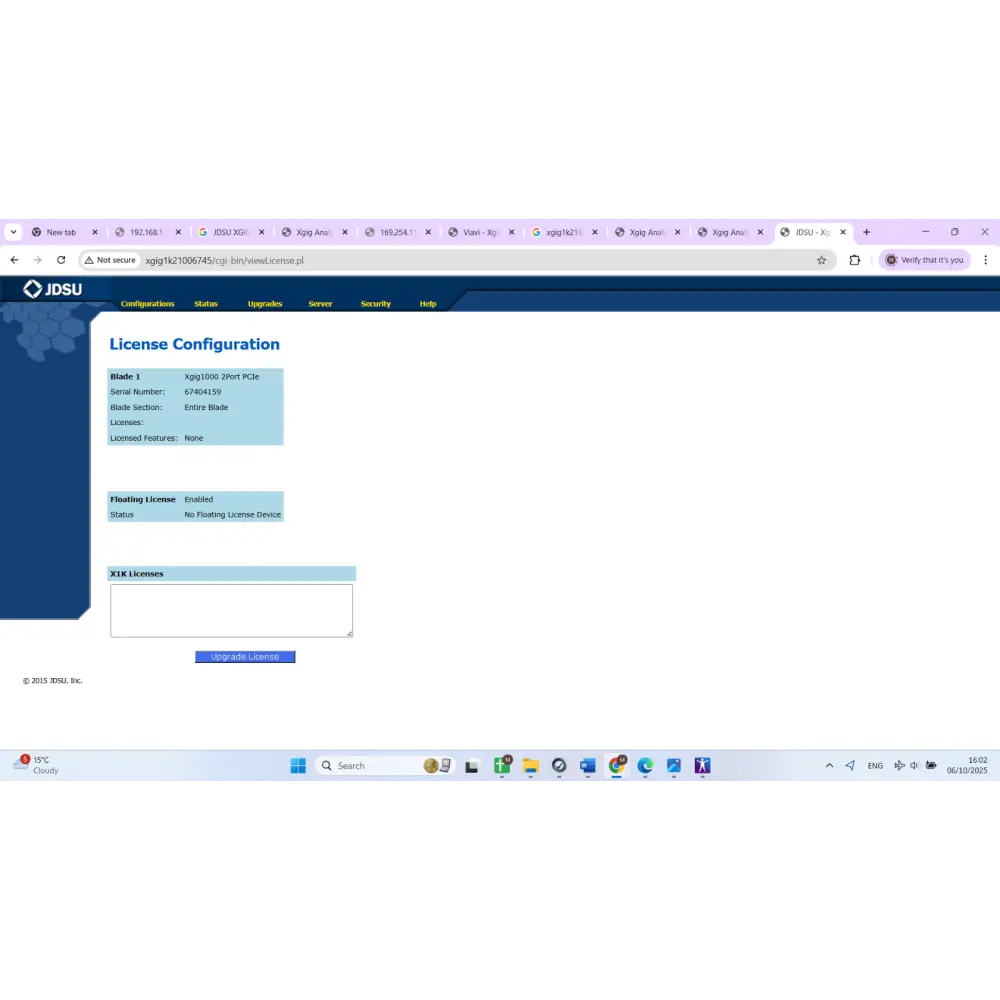Open the round clock-like taskbar app
The image size is (1000, 1000).
pyautogui.click(x=559, y=766)
